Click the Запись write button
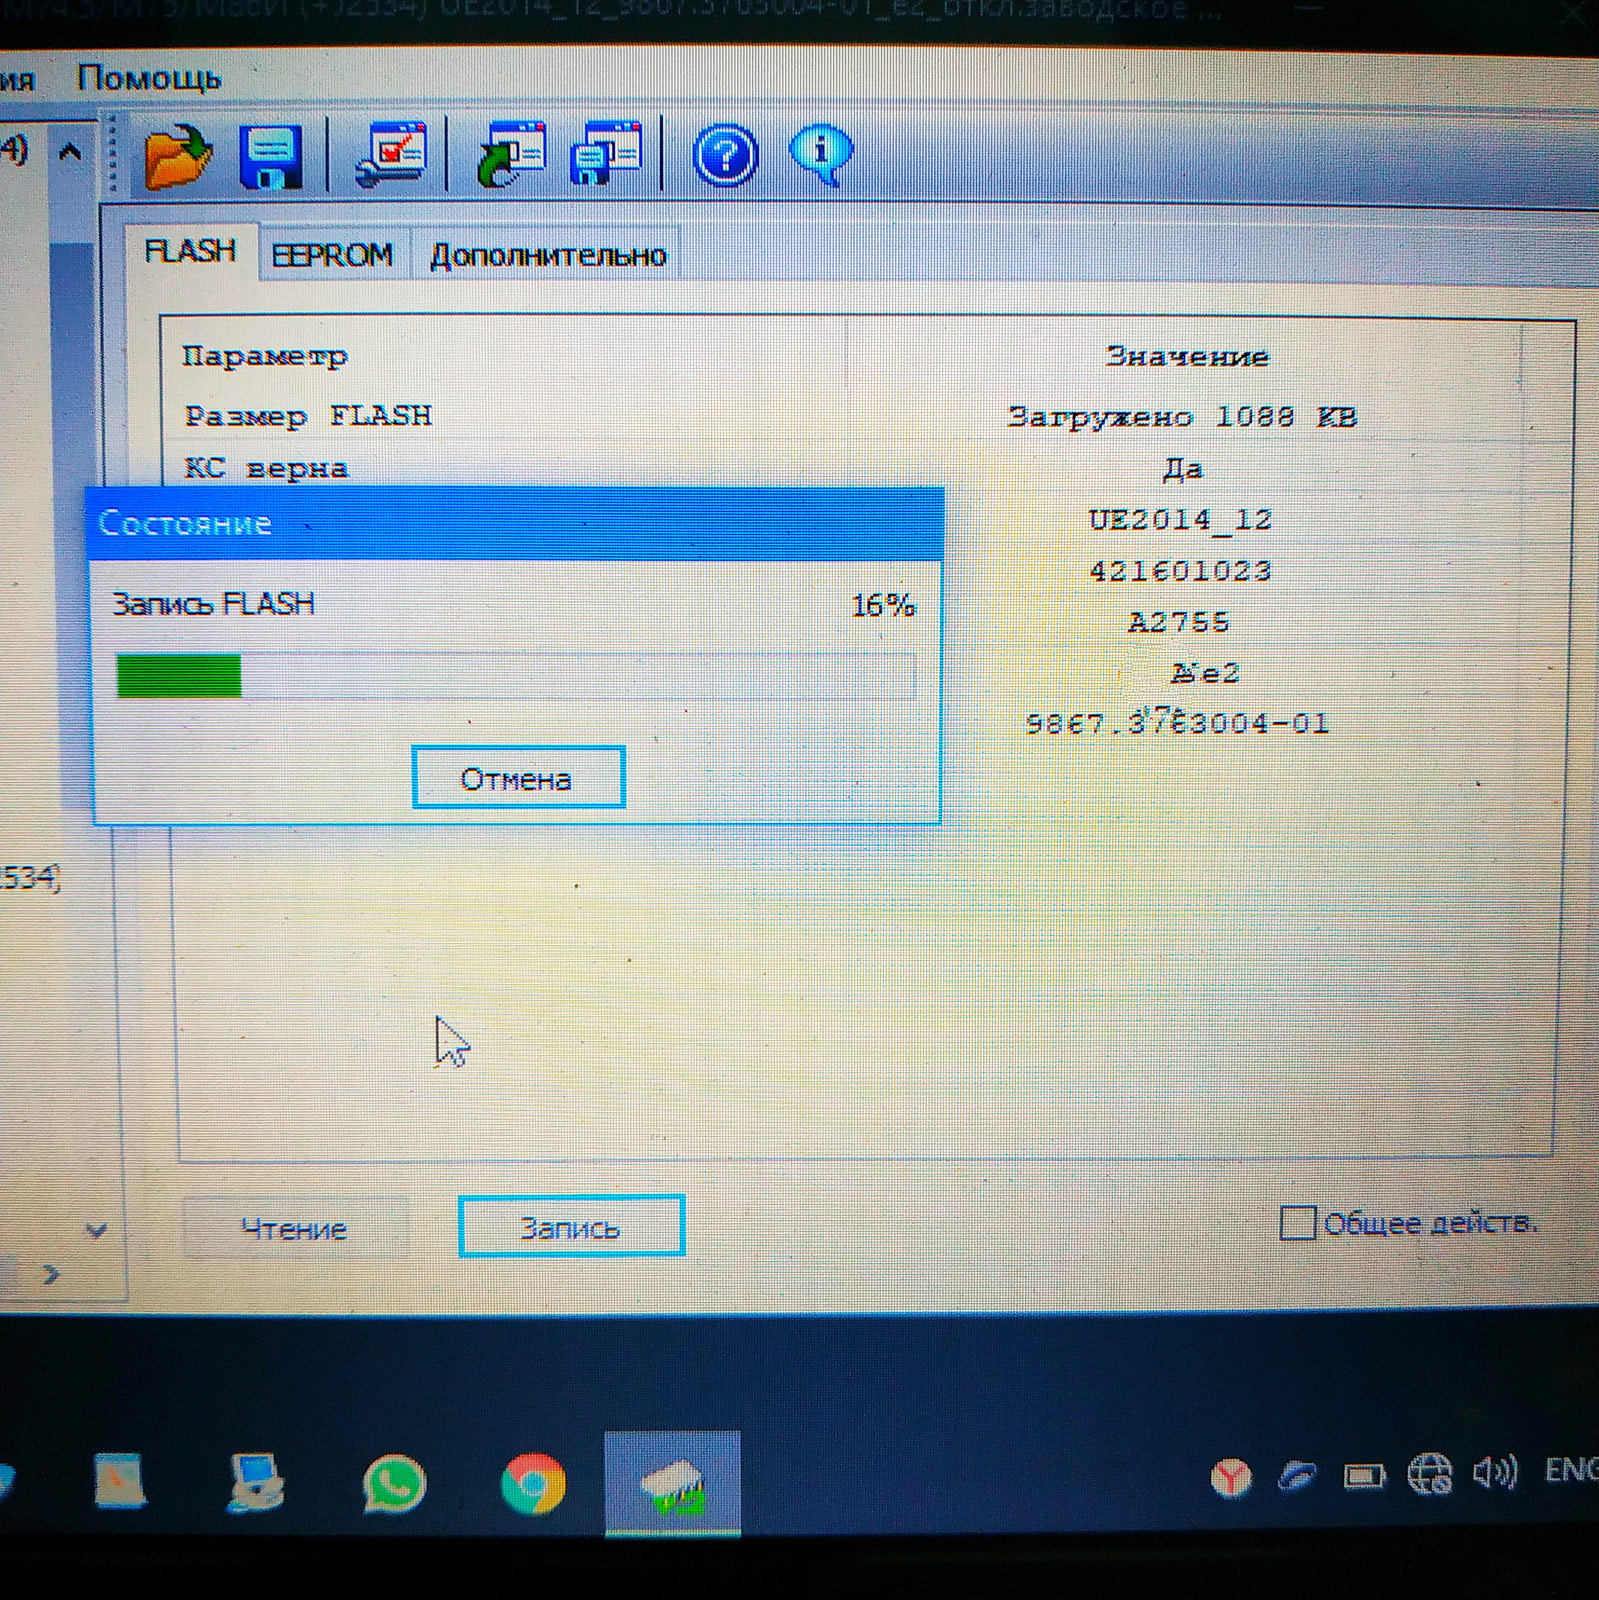Image resolution: width=1599 pixels, height=1600 pixels. [x=571, y=1226]
